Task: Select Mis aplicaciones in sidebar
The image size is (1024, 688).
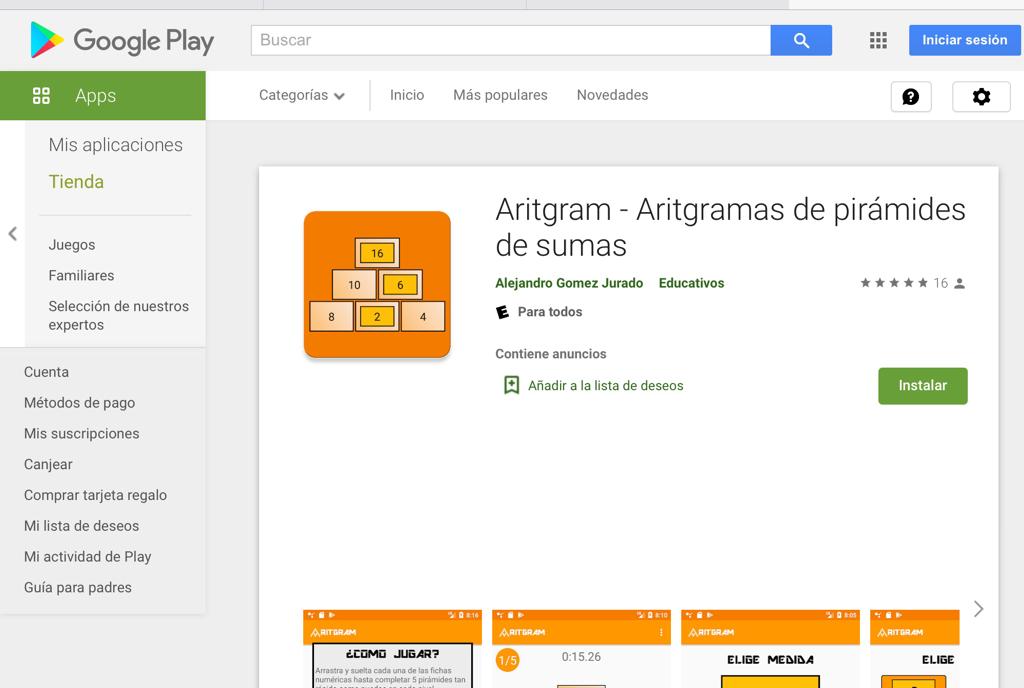Action: 116,145
